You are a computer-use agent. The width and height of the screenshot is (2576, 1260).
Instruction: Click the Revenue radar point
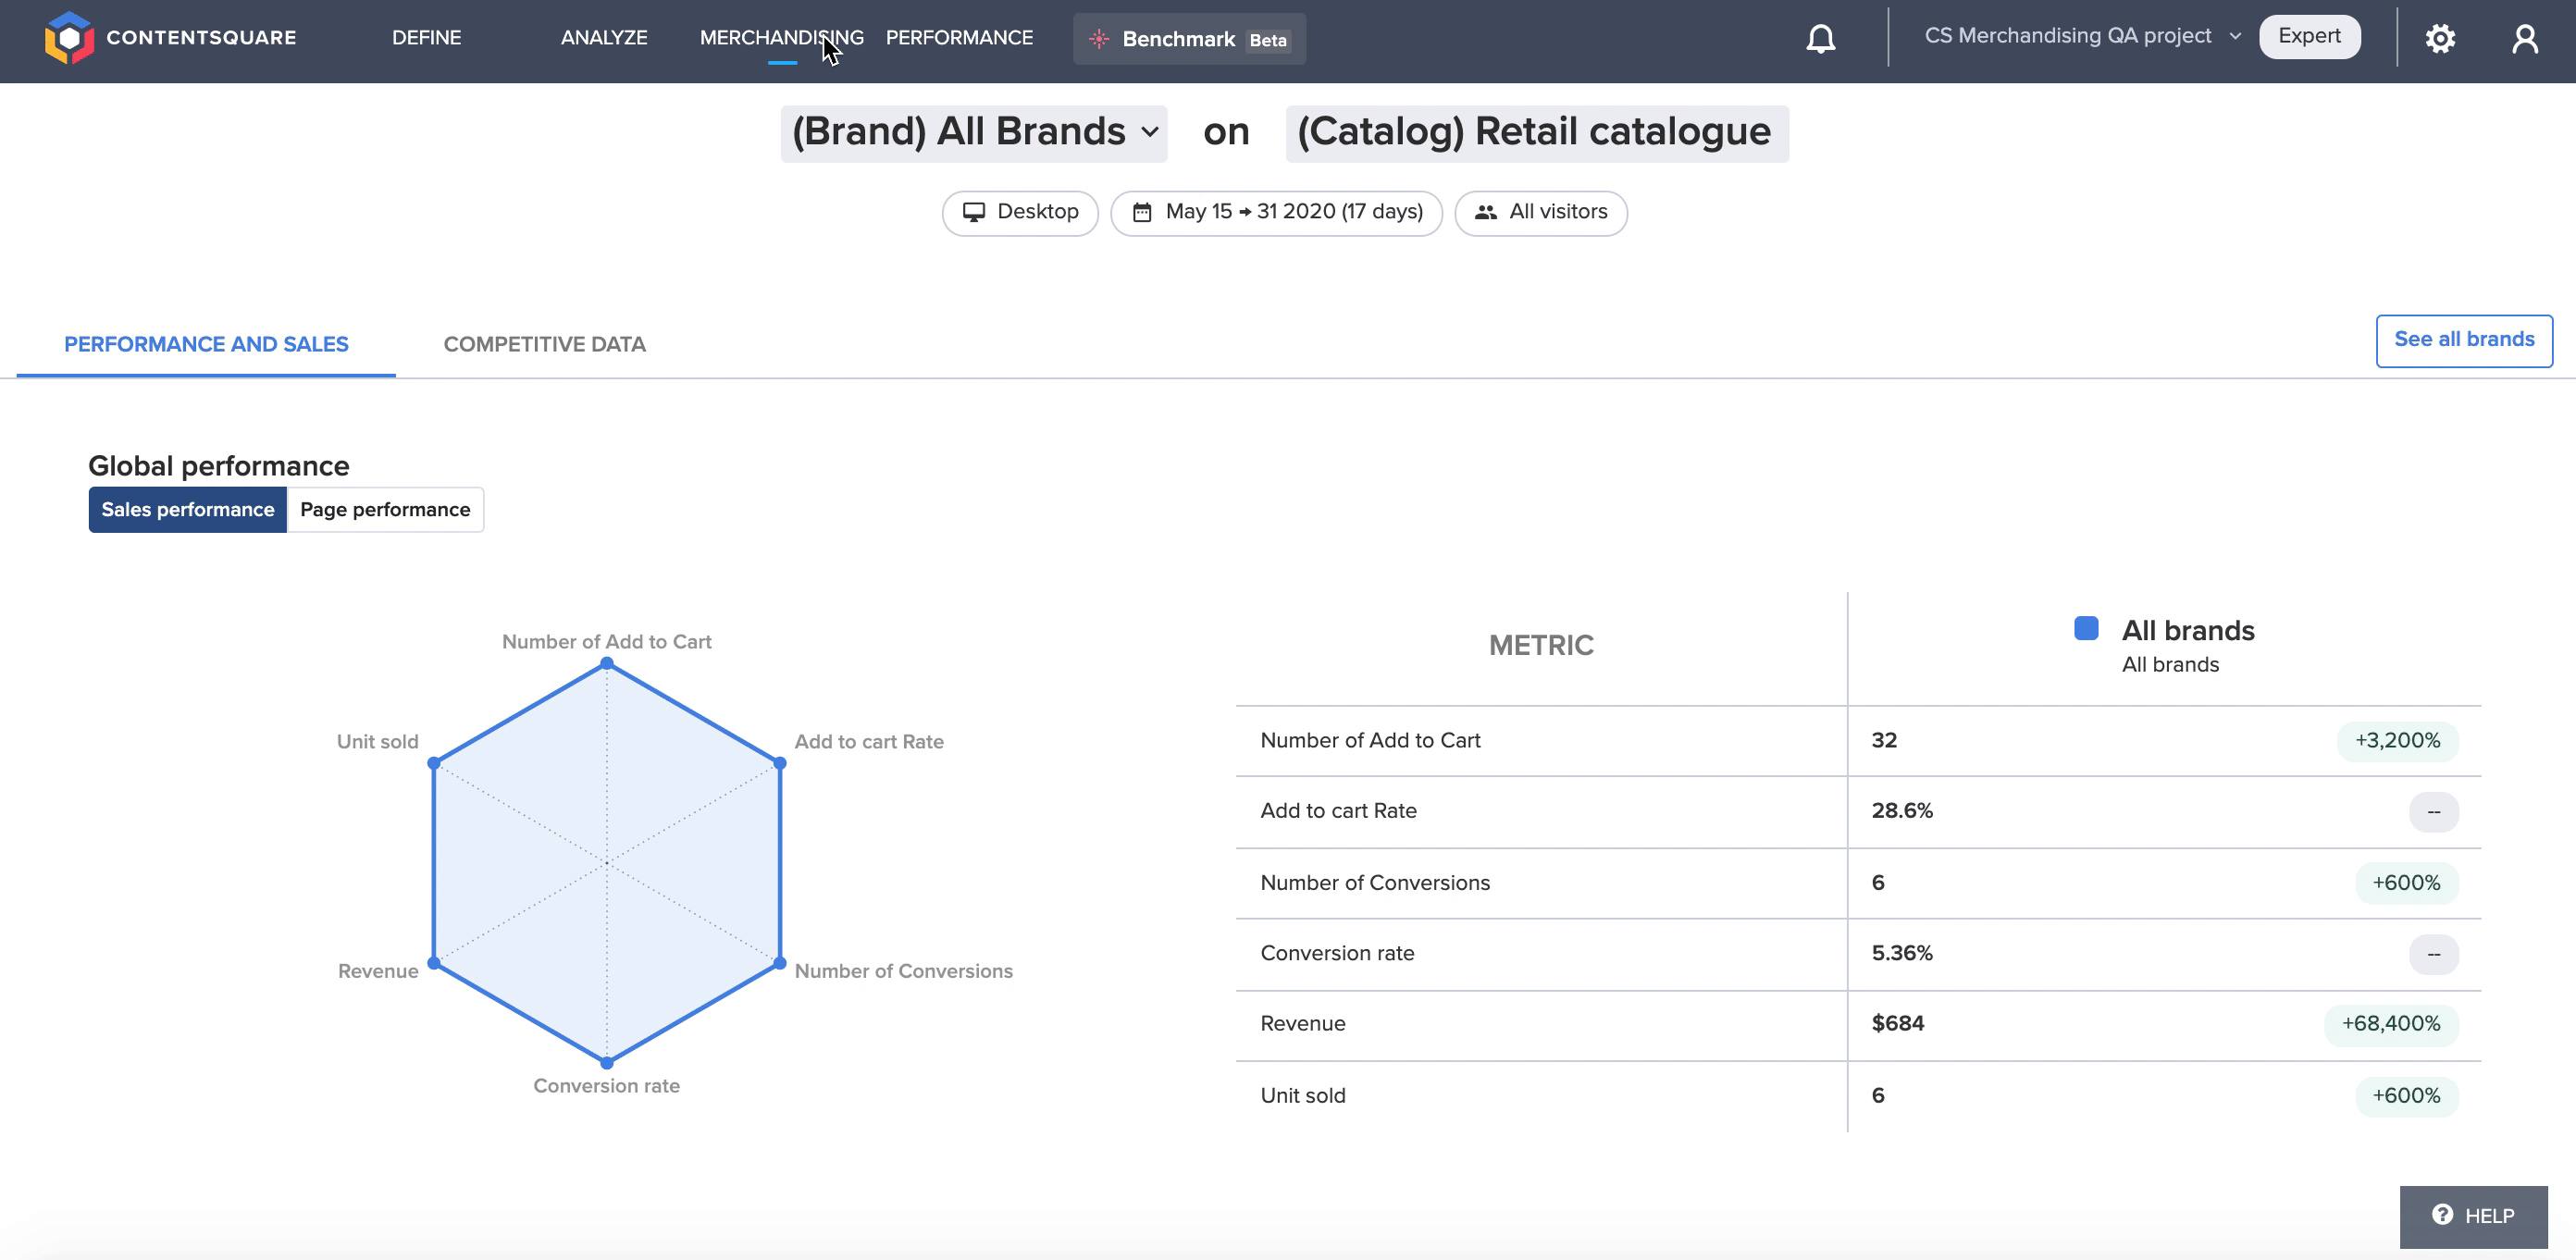pyautogui.click(x=433, y=963)
